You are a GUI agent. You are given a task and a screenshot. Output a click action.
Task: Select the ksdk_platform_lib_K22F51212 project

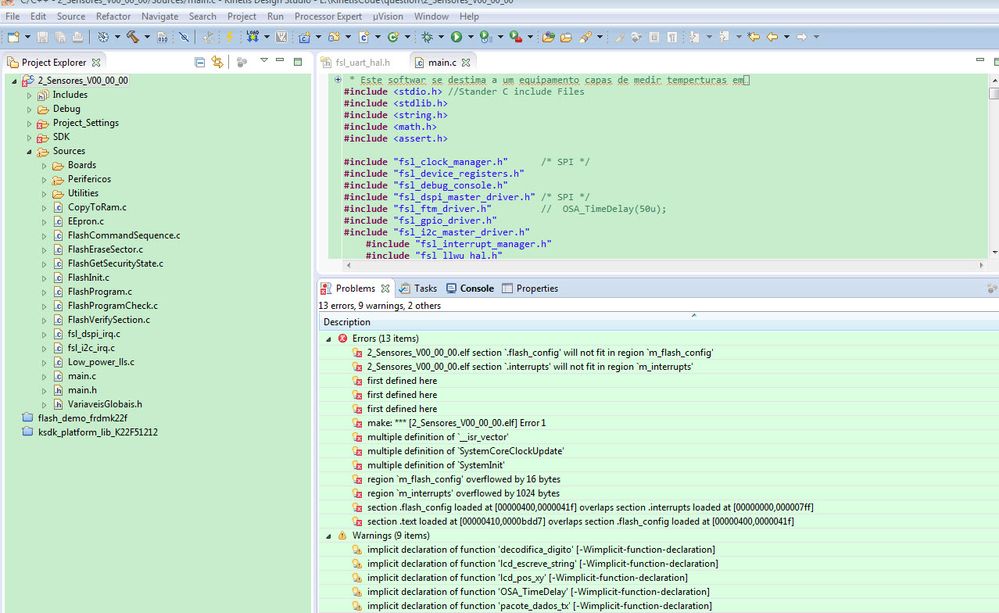(x=97, y=432)
